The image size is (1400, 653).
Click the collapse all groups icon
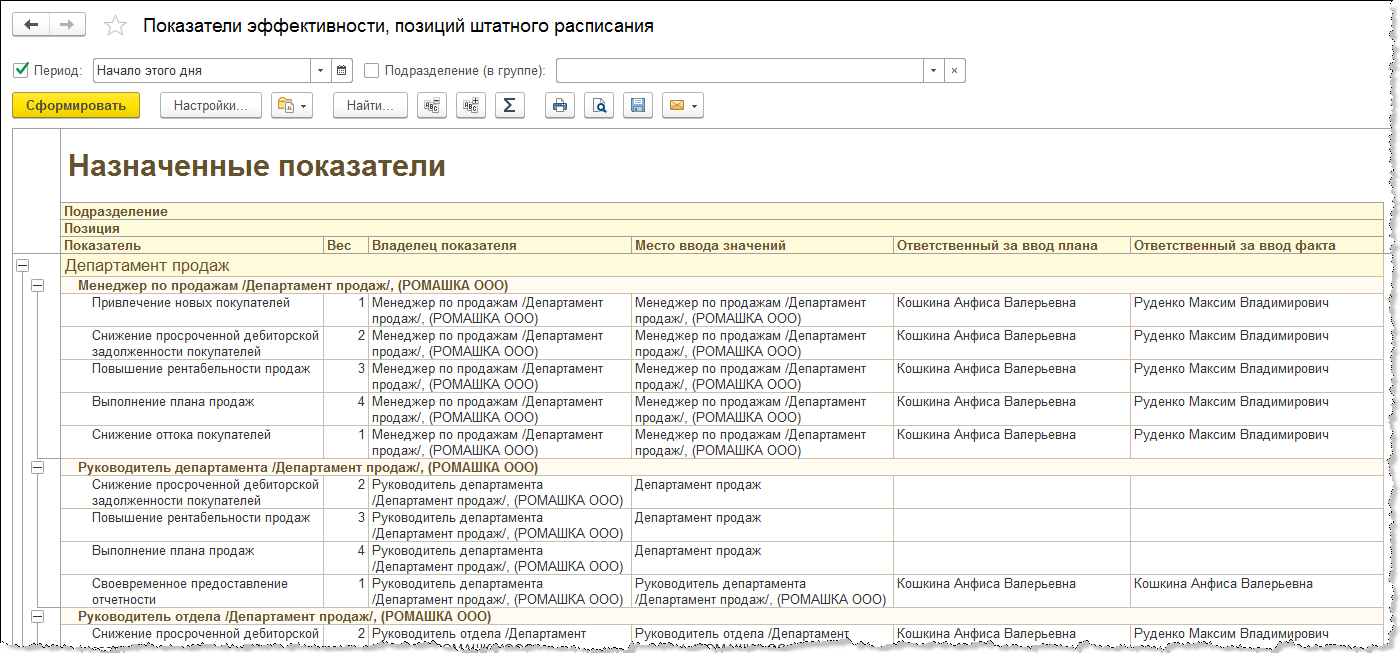432,105
